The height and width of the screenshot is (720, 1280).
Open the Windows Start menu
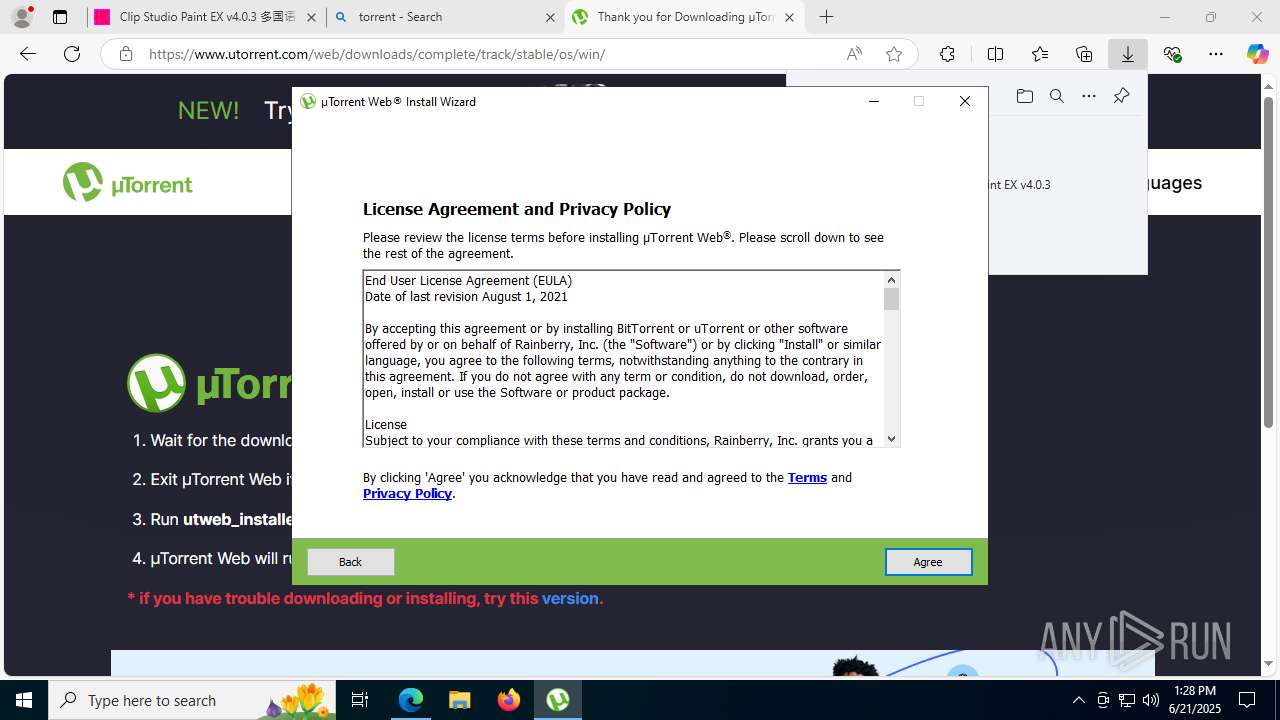point(24,700)
